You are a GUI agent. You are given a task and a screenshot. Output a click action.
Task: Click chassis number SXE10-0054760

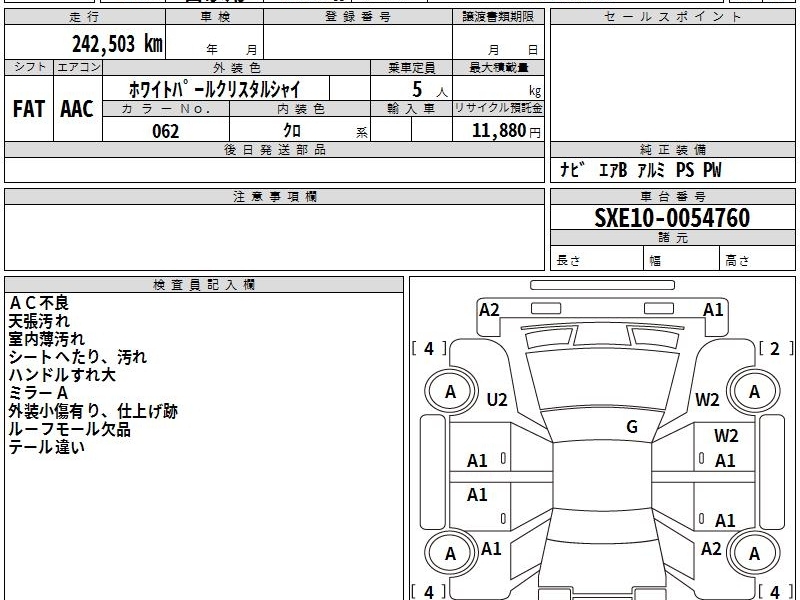tap(672, 218)
